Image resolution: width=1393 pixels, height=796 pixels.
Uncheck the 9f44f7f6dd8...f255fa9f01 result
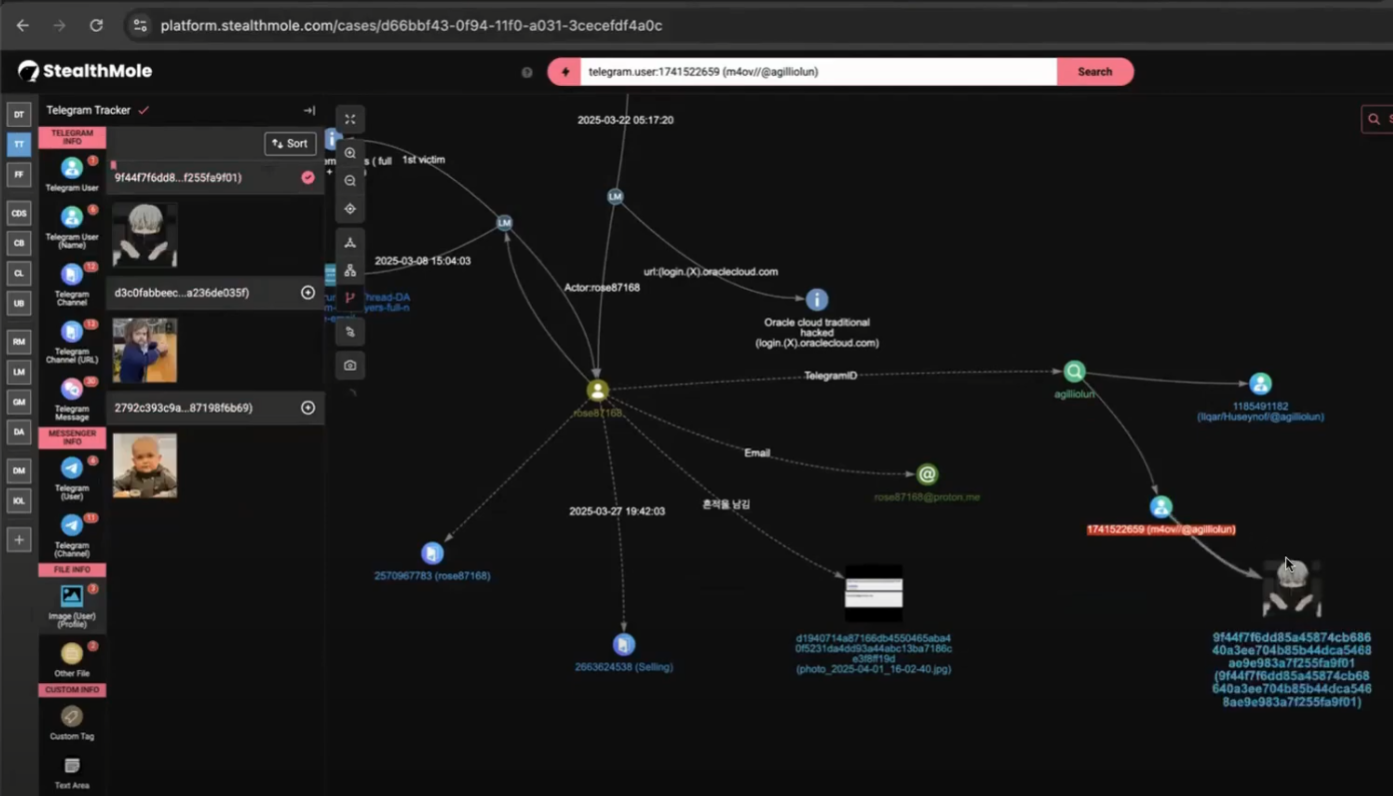click(x=308, y=177)
